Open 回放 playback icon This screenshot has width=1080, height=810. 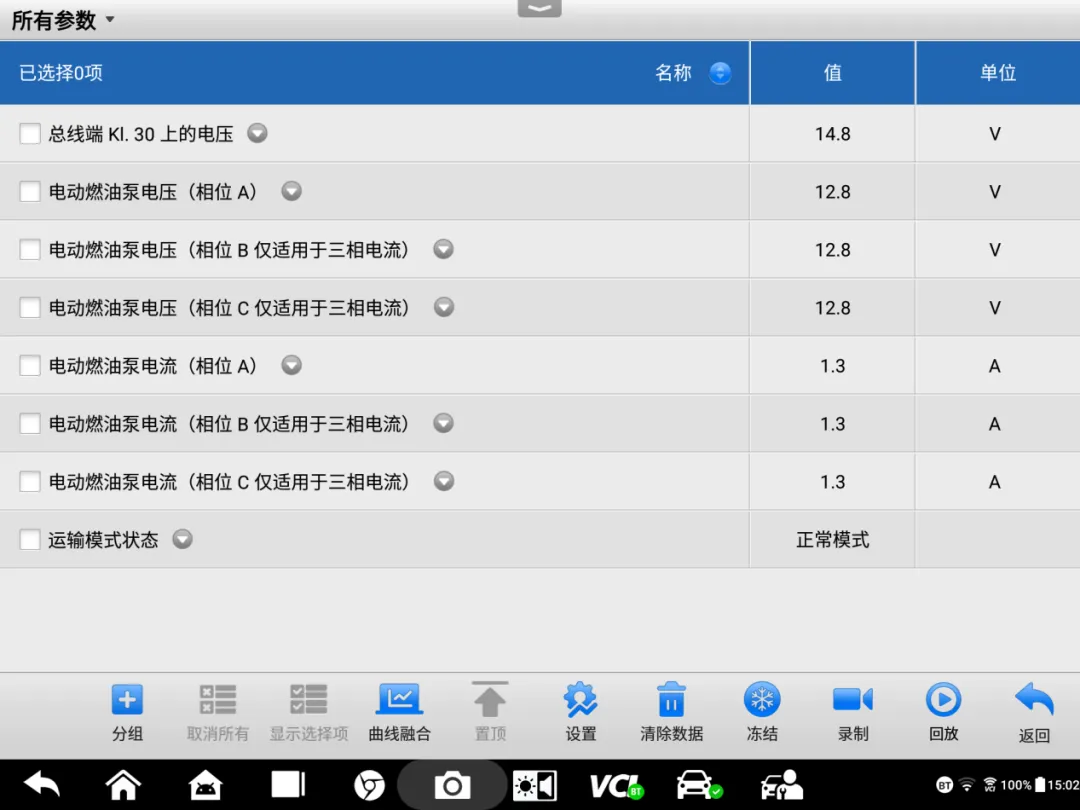[x=943, y=701]
